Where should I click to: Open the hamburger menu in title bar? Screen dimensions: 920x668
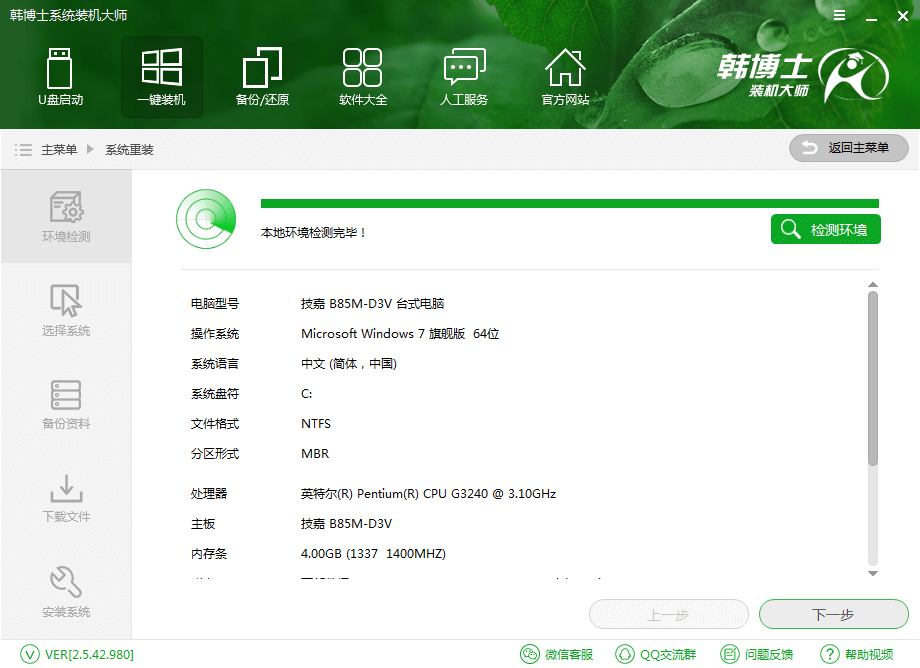click(840, 15)
